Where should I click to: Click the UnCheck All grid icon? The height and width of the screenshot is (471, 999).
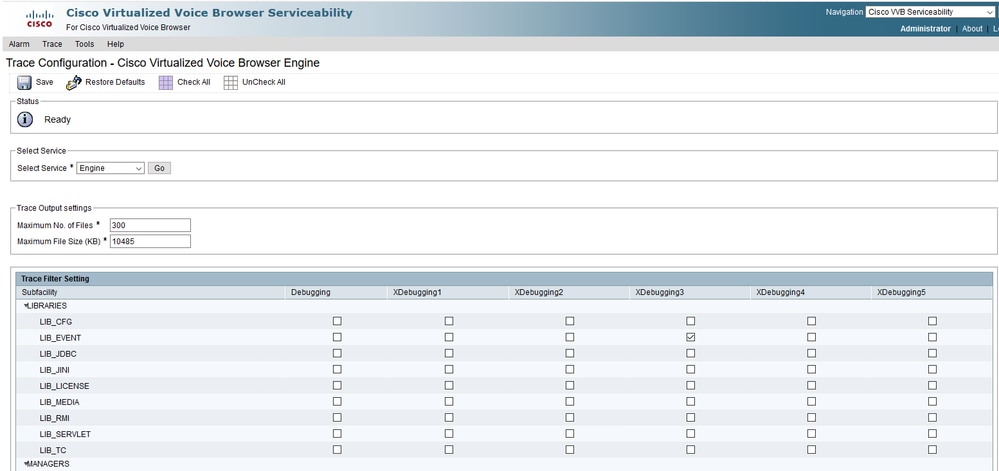(x=231, y=83)
